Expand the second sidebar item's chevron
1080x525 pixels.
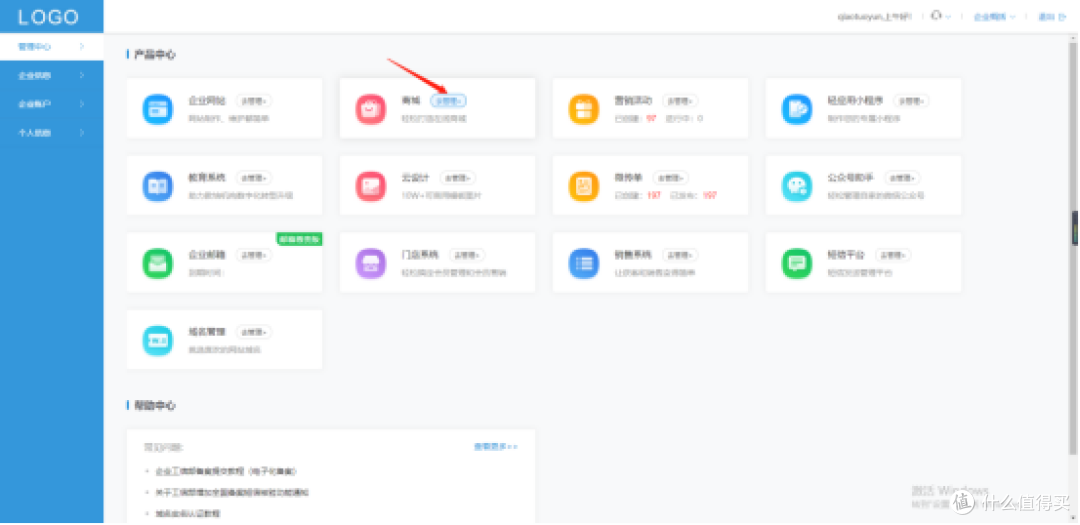82,75
